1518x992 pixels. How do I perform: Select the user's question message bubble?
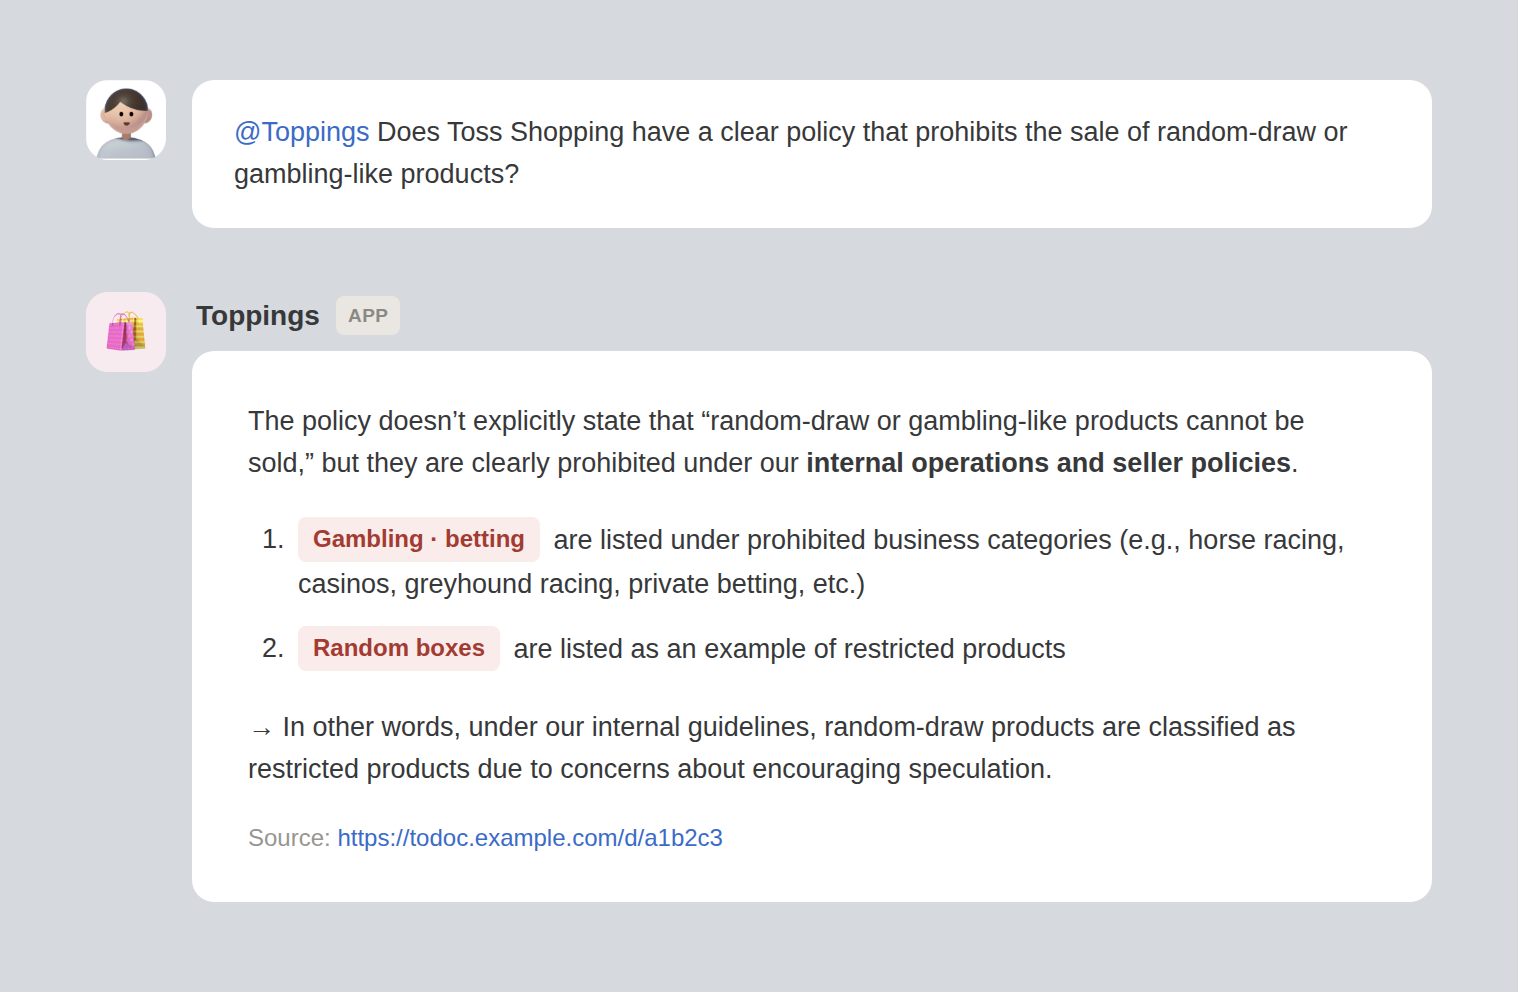pyautogui.click(x=812, y=154)
